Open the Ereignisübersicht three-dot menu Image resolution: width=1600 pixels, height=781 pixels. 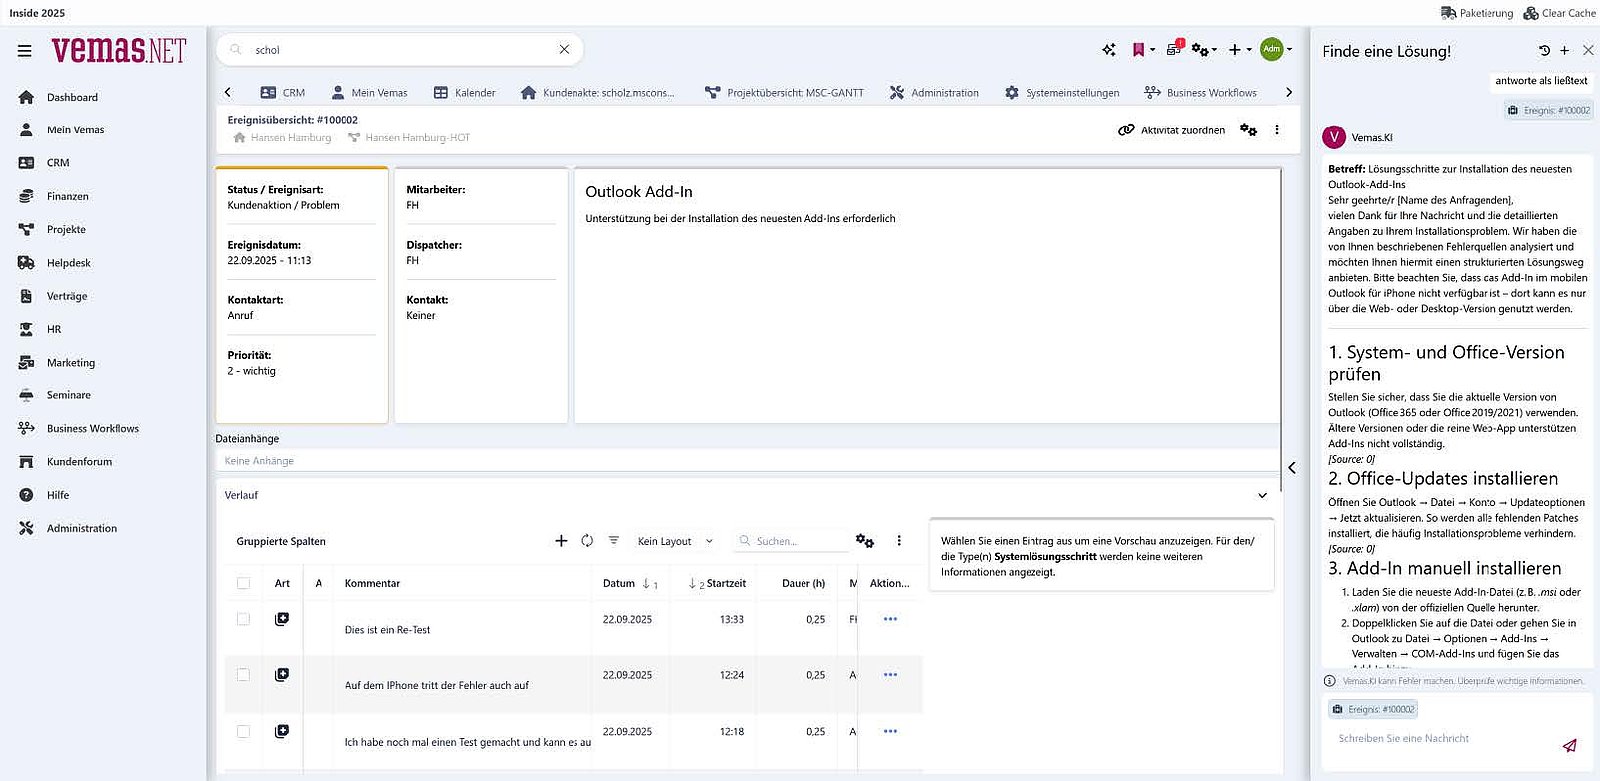(1277, 130)
